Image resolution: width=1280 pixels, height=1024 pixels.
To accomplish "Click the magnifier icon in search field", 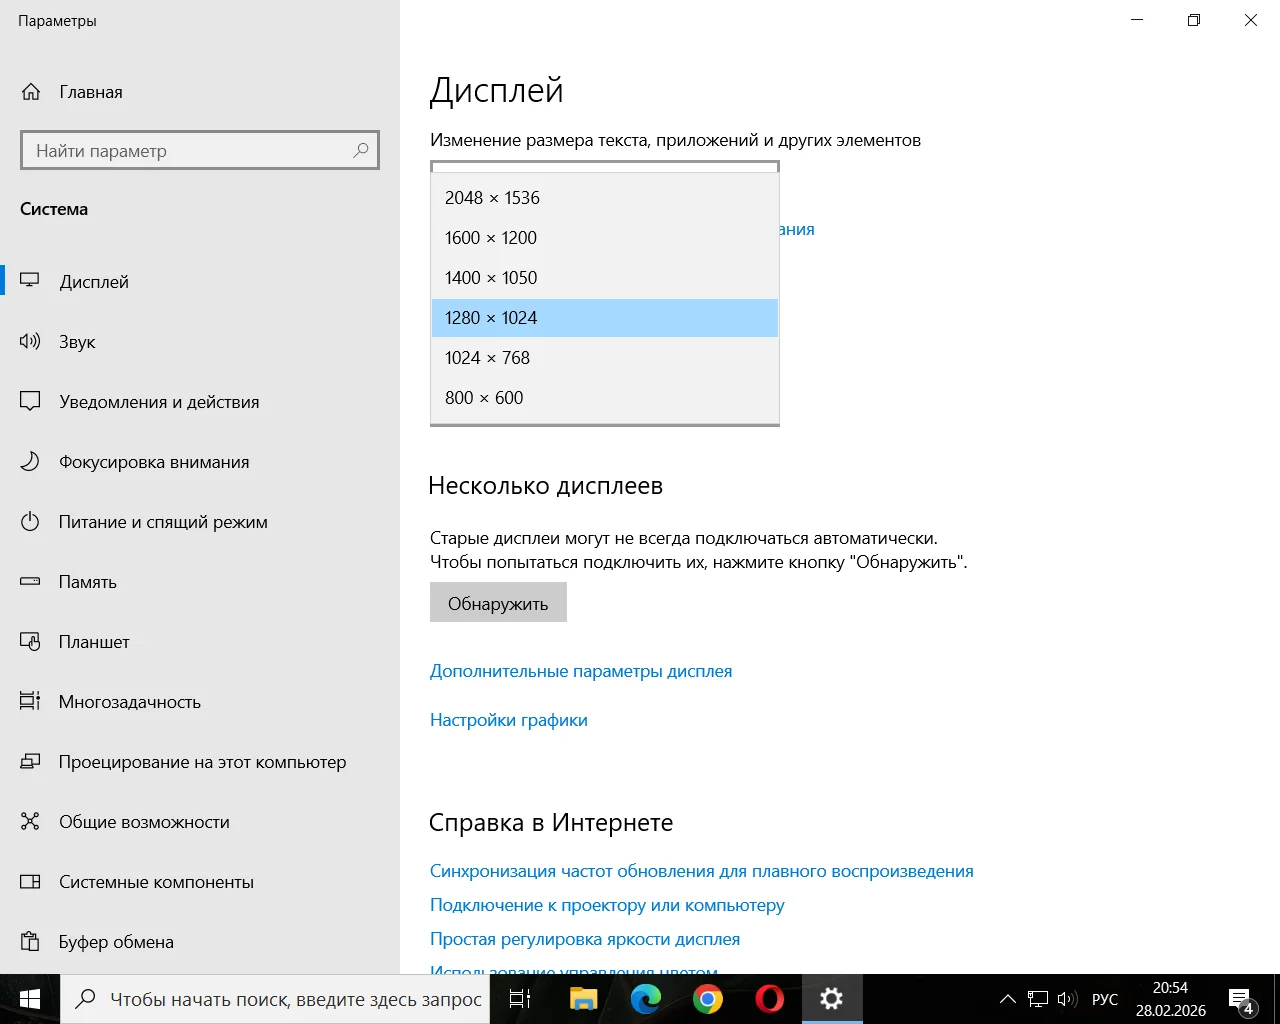I will click(361, 150).
